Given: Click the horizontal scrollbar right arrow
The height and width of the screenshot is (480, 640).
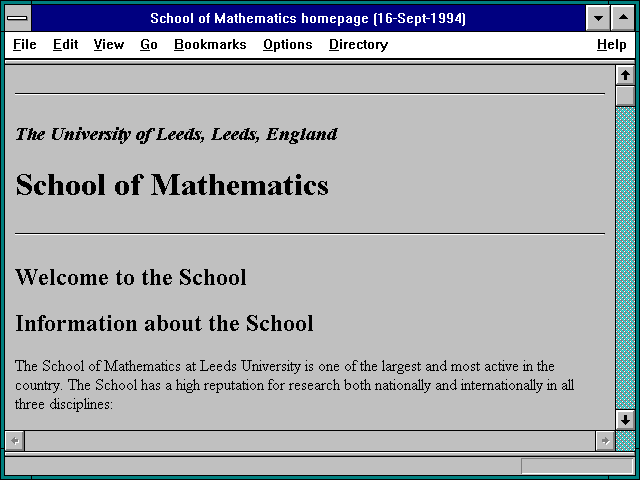Looking at the screenshot, I should click(605, 441).
